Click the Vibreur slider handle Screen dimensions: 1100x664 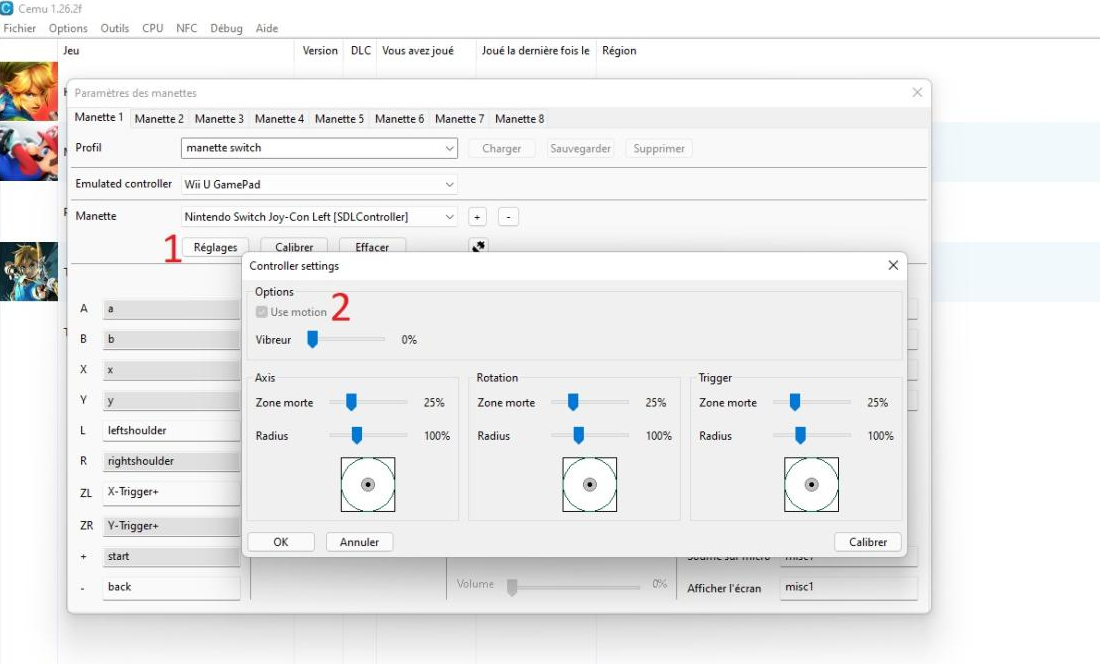pyautogui.click(x=312, y=340)
